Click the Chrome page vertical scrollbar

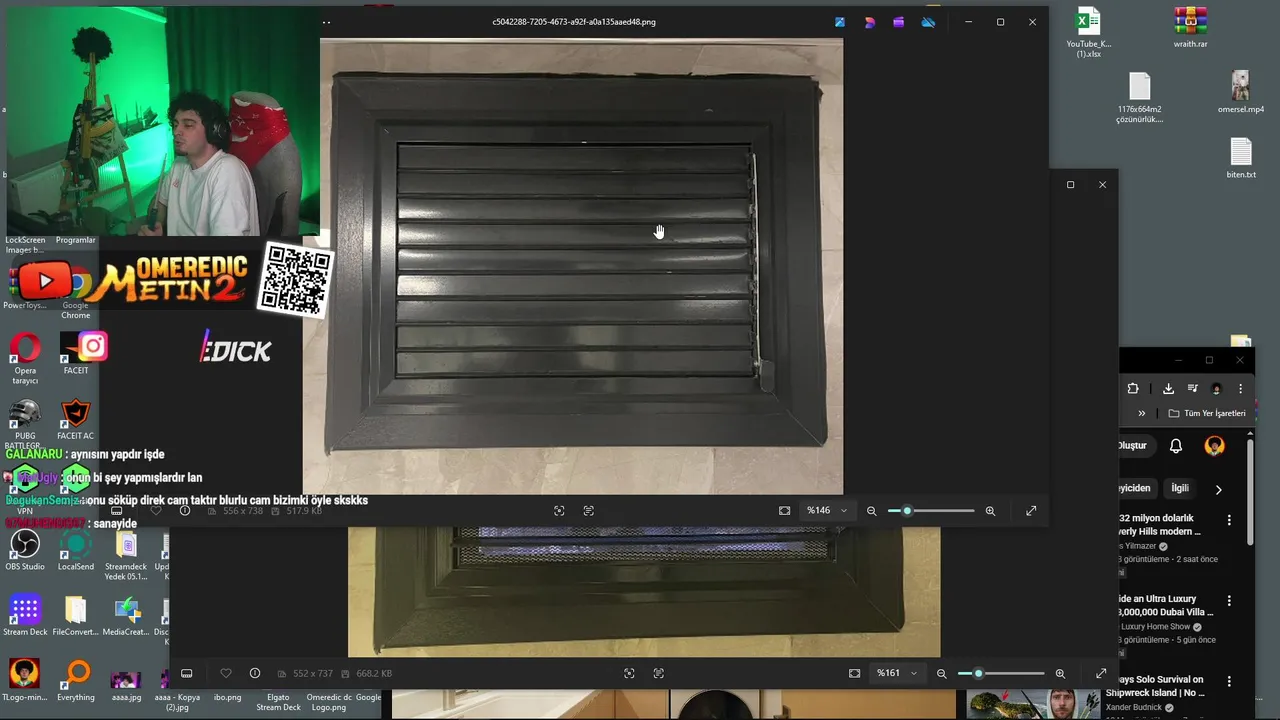point(1250,490)
